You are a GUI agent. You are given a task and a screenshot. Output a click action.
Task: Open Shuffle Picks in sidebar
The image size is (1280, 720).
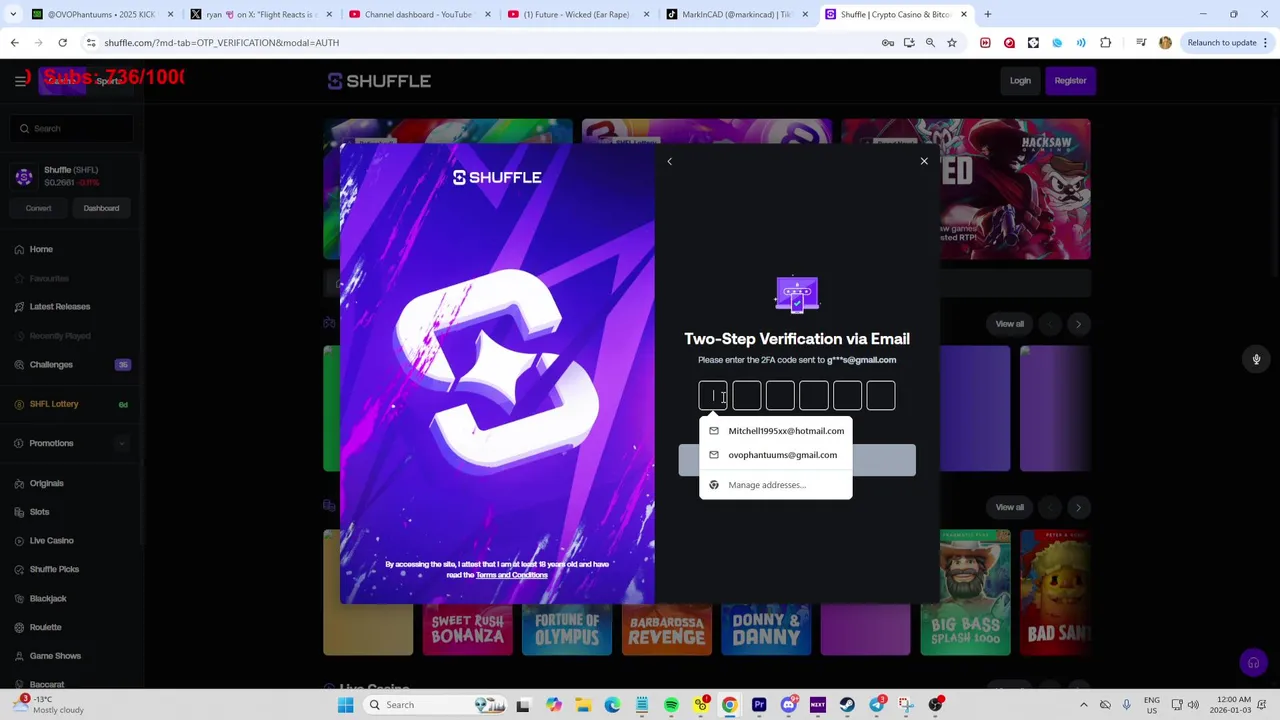click(x=54, y=569)
